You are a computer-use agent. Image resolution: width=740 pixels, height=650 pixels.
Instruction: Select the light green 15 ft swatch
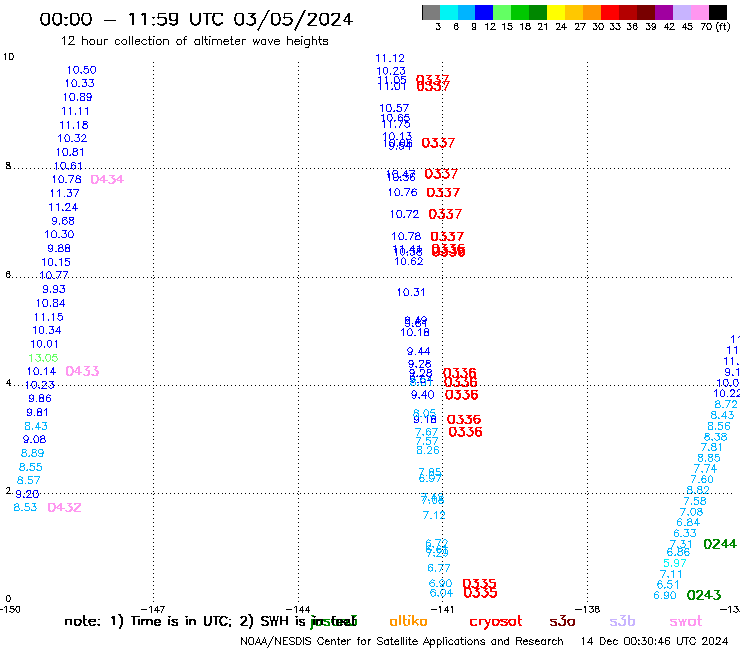coord(502,12)
